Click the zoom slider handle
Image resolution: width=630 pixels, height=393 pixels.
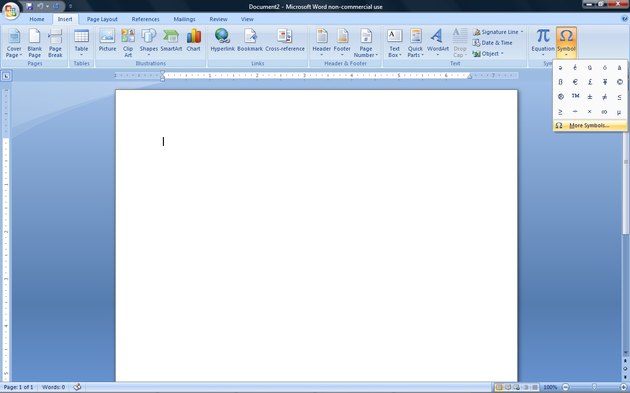594,387
